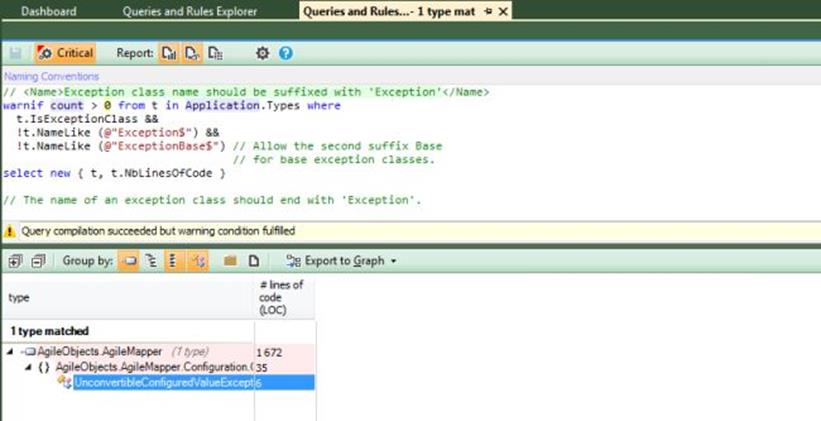Collapse the AgileObjects.AgileMapper assembly node
This screenshot has width=821, height=421.
pos(10,352)
